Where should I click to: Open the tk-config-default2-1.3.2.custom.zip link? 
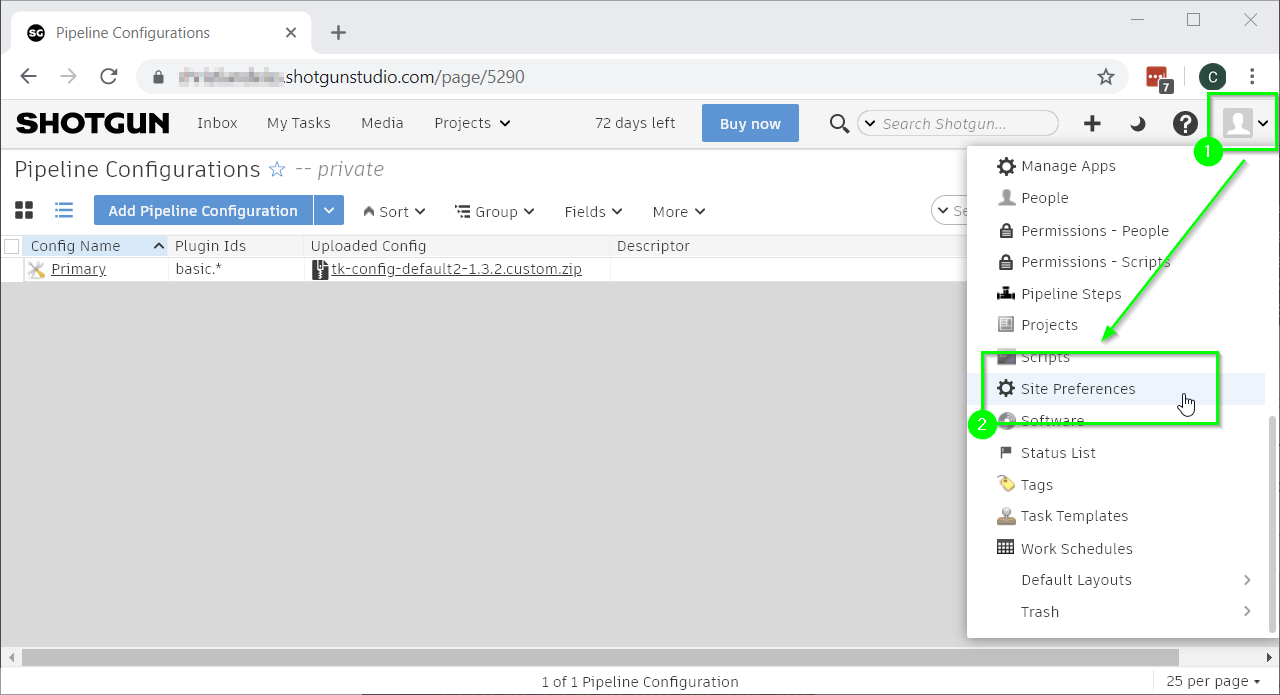(x=455, y=268)
